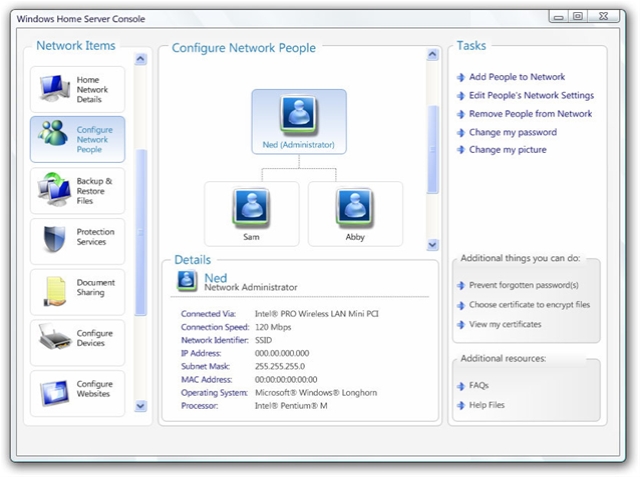Click the Configure Devices printer icon

coord(55,337)
